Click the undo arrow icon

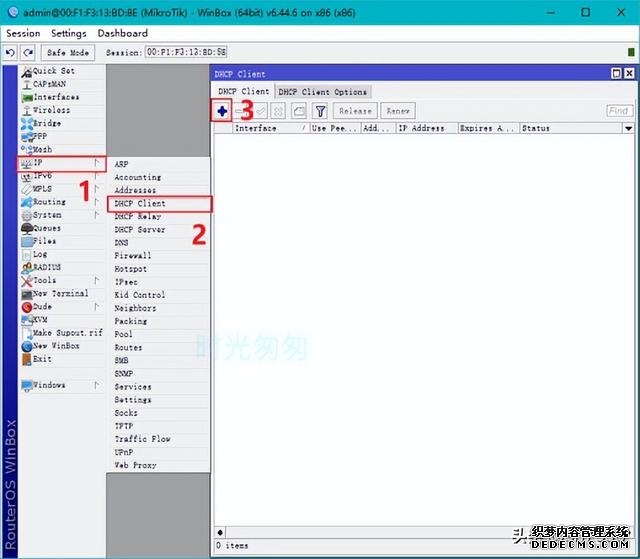pos(10,53)
